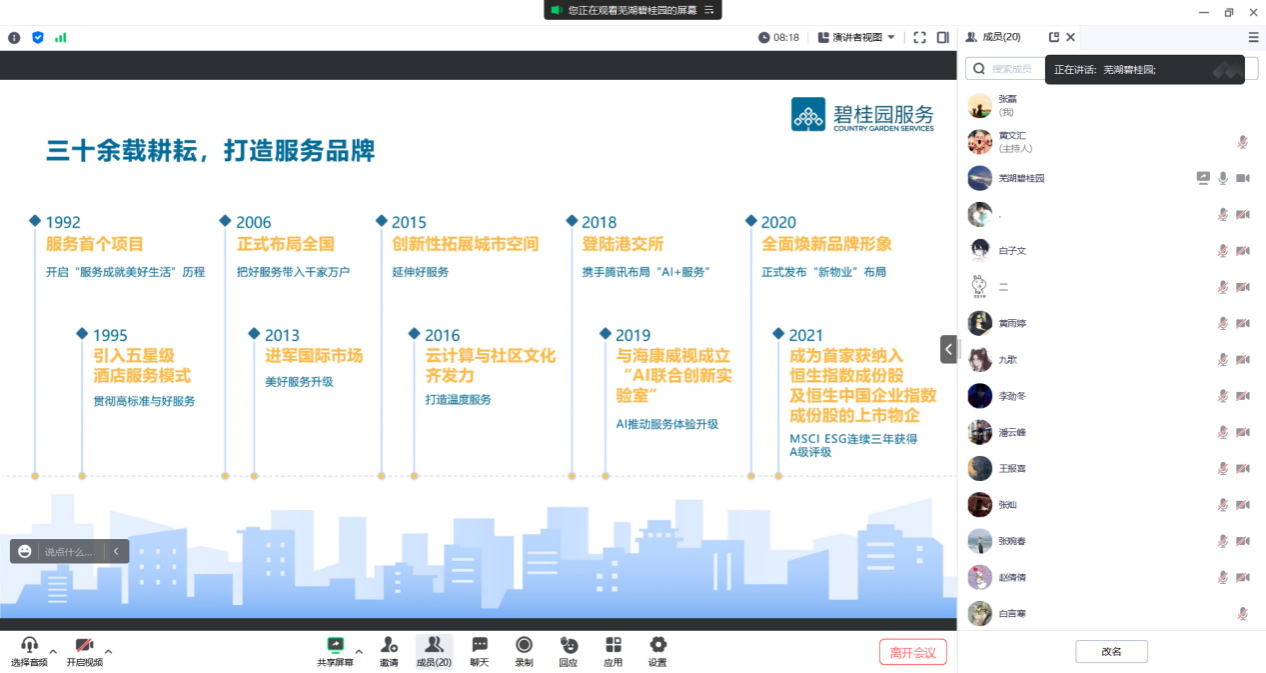Open the 应用 apps button
Image resolution: width=1266 pixels, height=673 pixels.
click(x=613, y=650)
